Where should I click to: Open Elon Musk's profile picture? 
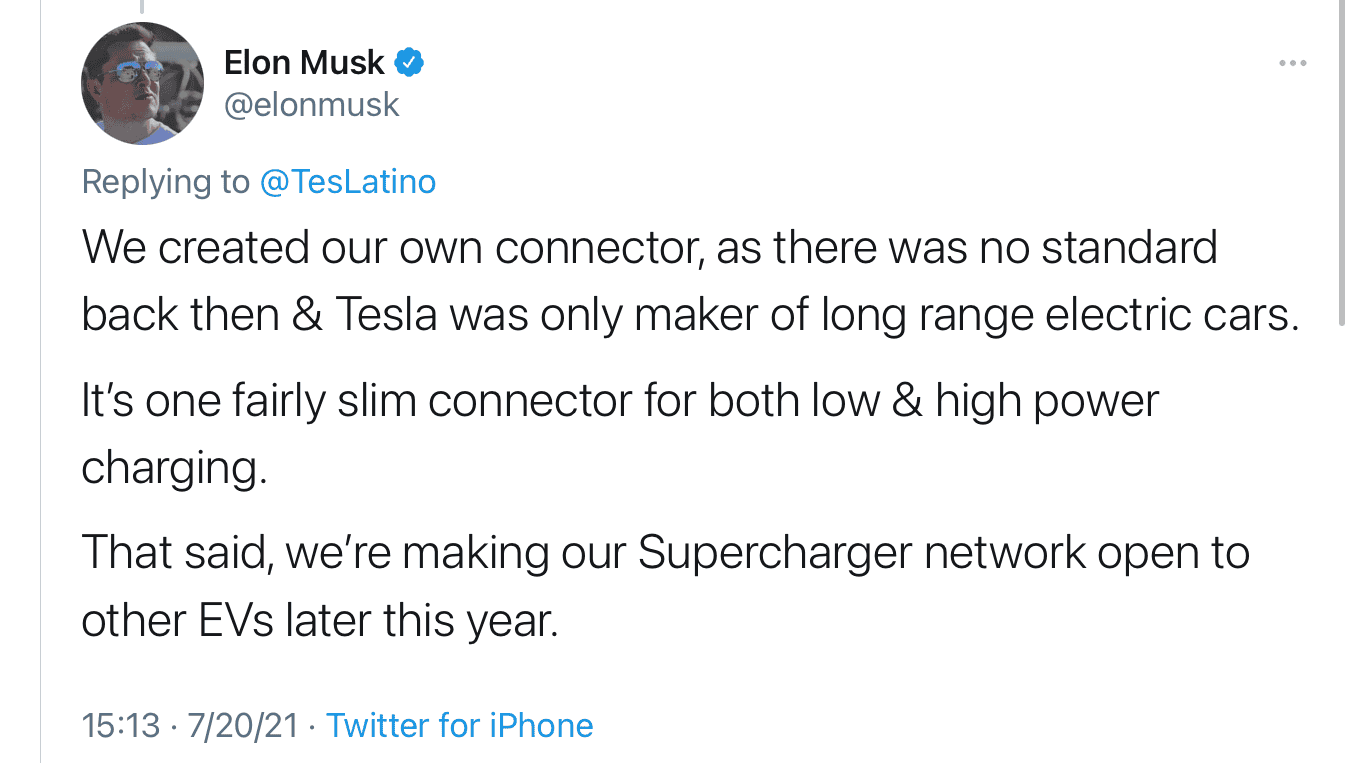(142, 83)
